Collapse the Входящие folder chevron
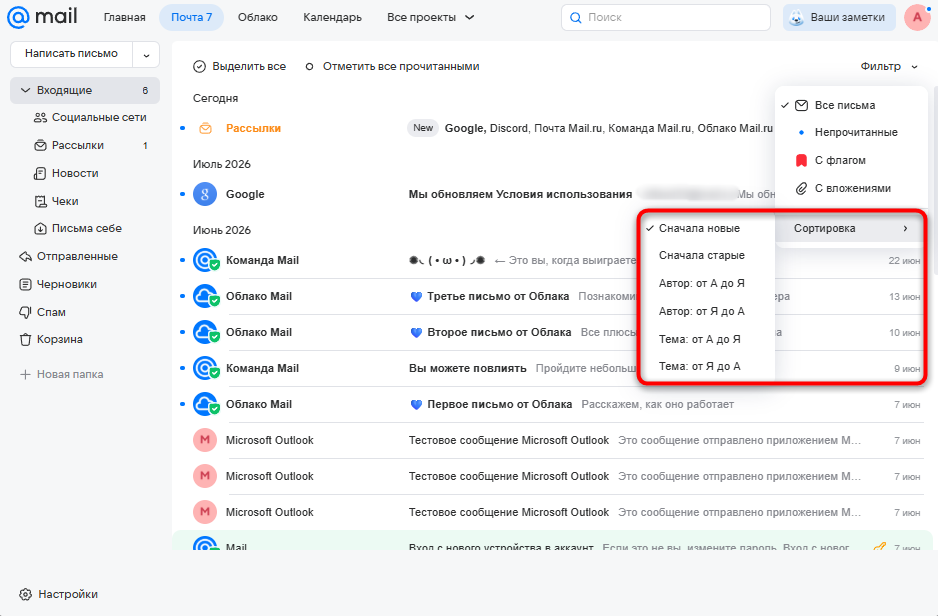This screenshot has height=616, width=938. 25,90
